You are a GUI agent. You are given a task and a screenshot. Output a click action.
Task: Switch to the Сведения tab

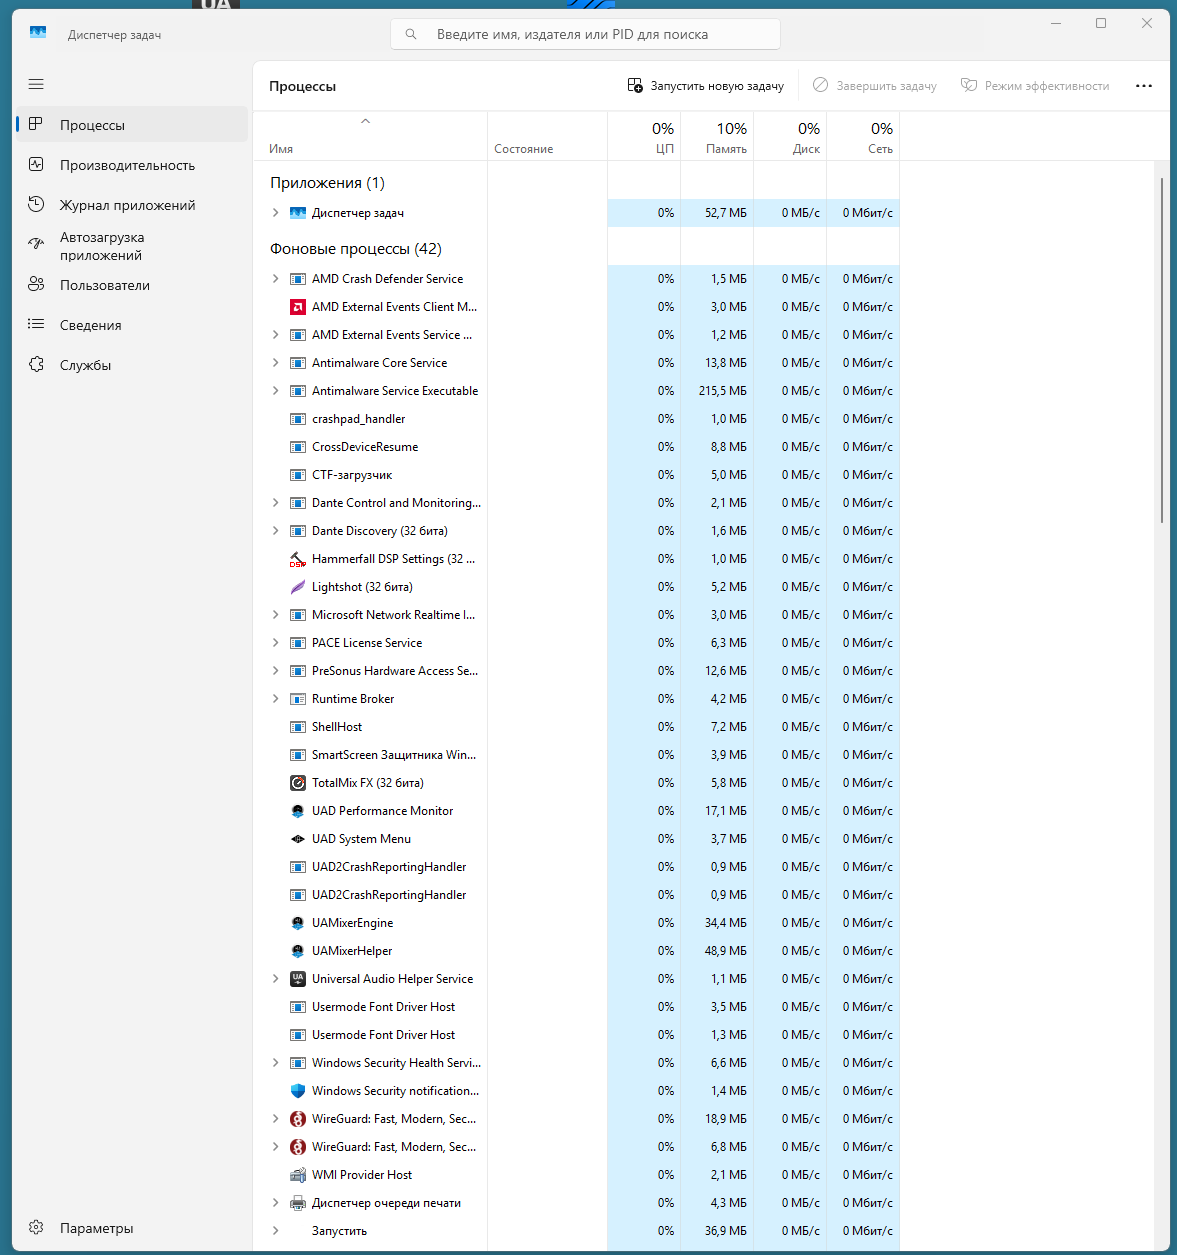pos(132,325)
